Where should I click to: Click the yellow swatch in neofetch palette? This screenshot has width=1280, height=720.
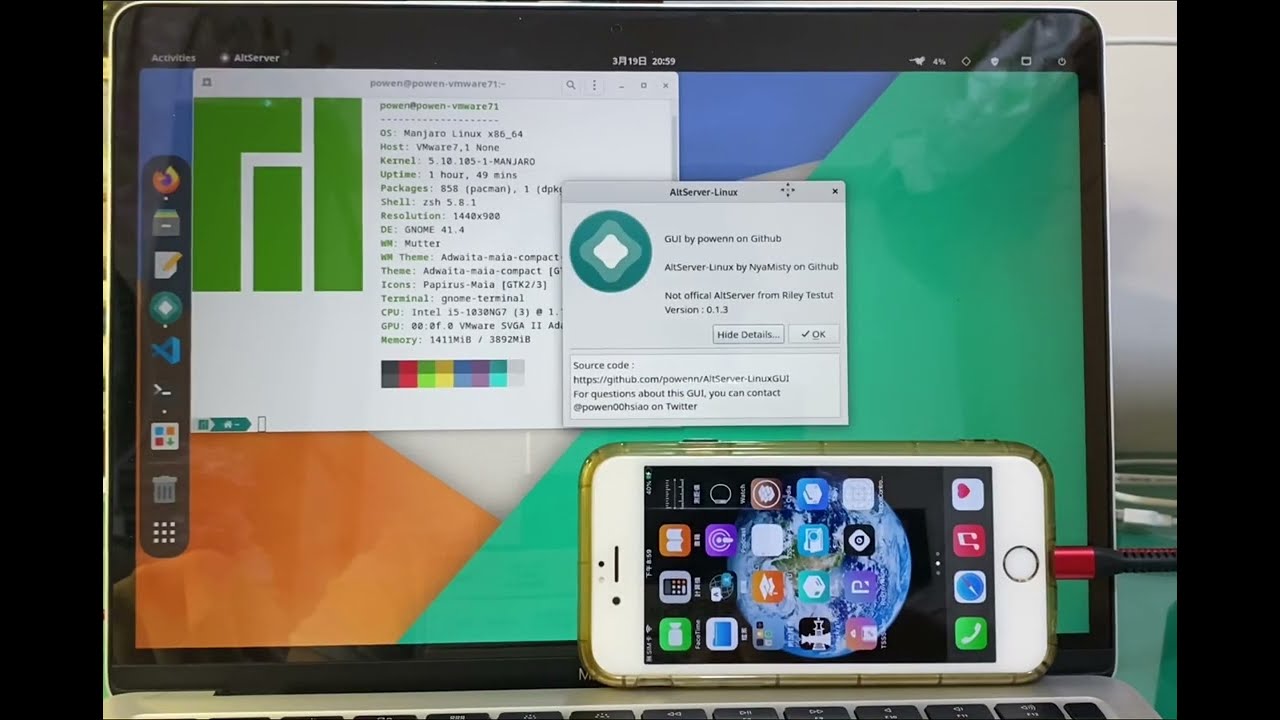(x=444, y=375)
